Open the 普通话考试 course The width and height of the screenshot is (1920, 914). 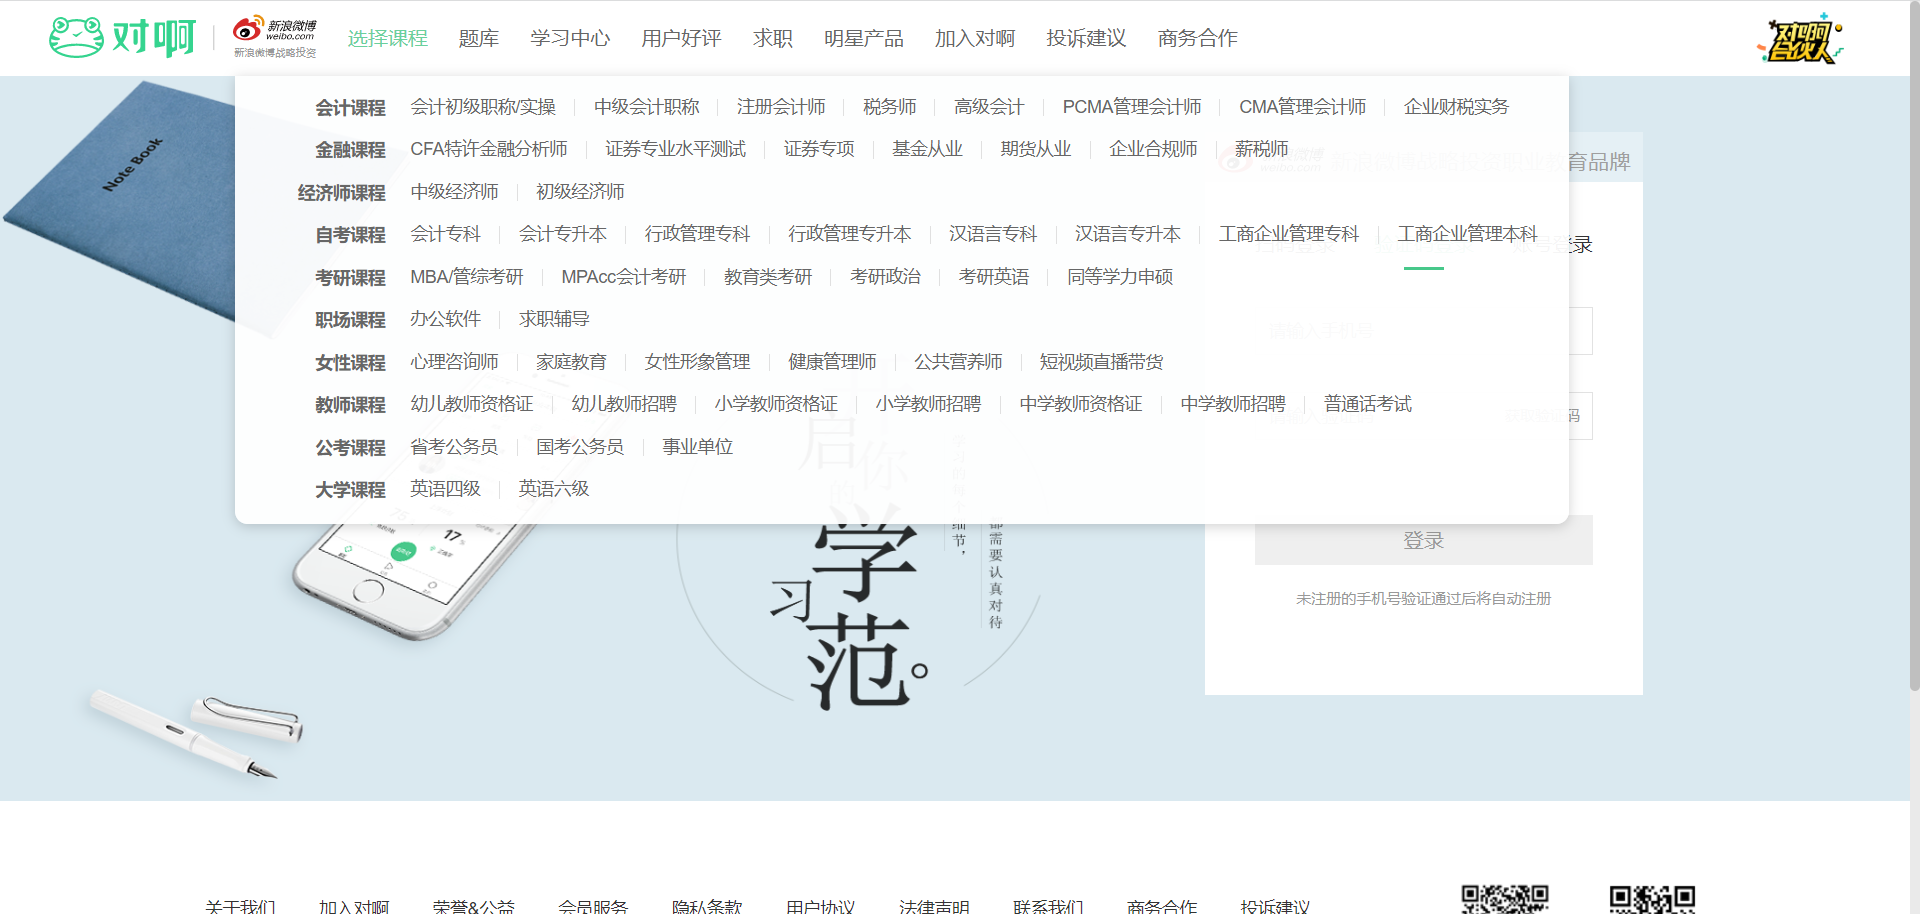[x=1368, y=404]
